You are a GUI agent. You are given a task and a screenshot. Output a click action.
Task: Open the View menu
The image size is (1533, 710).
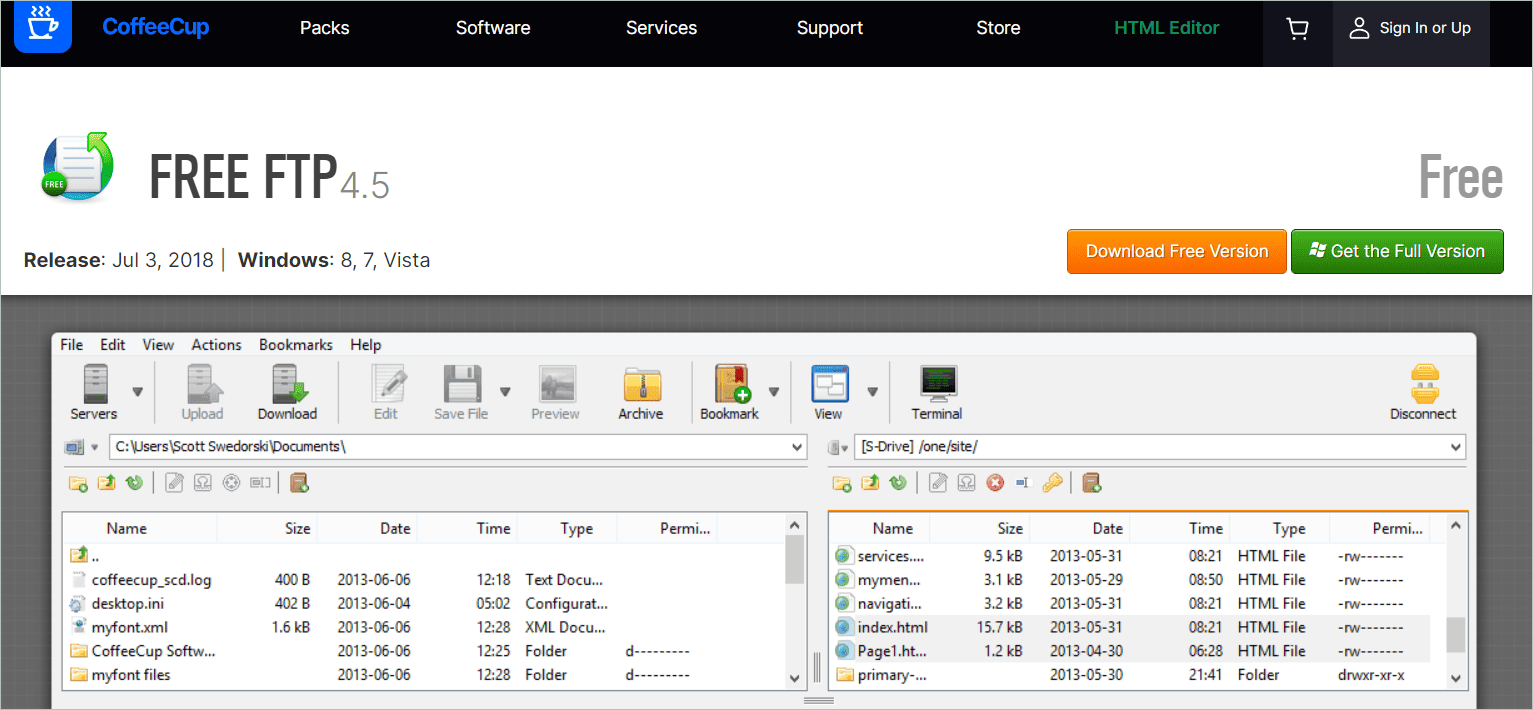[158, 344]
